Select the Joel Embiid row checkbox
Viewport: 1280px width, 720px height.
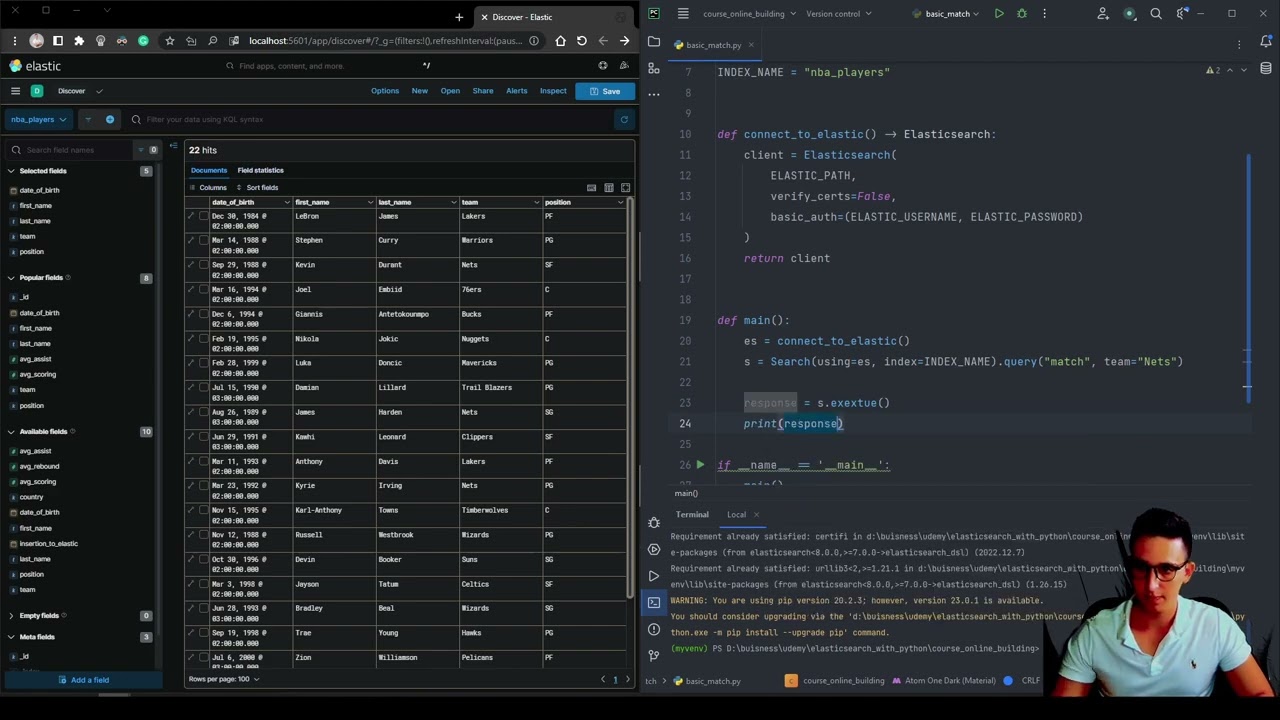coord(204,290)
